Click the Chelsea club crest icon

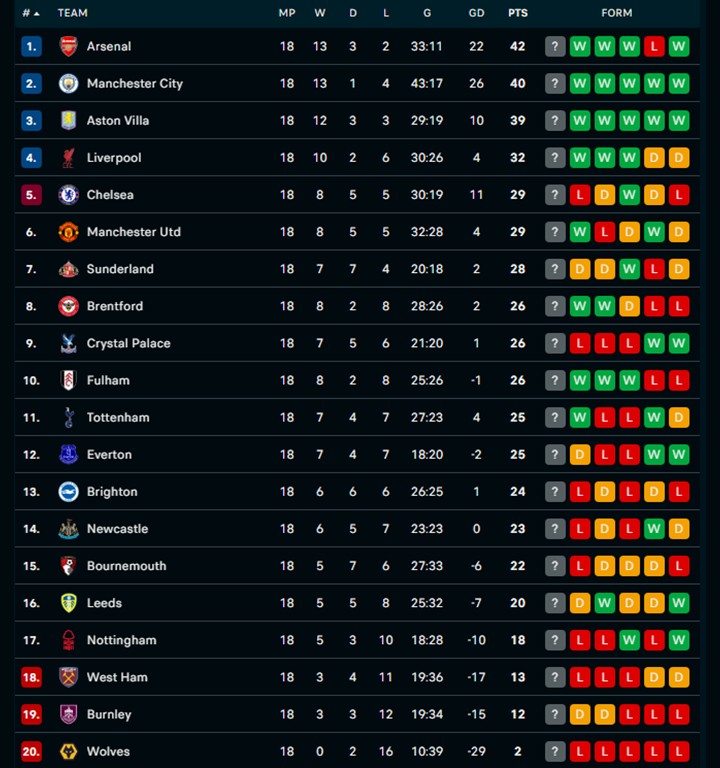[68, 194]
